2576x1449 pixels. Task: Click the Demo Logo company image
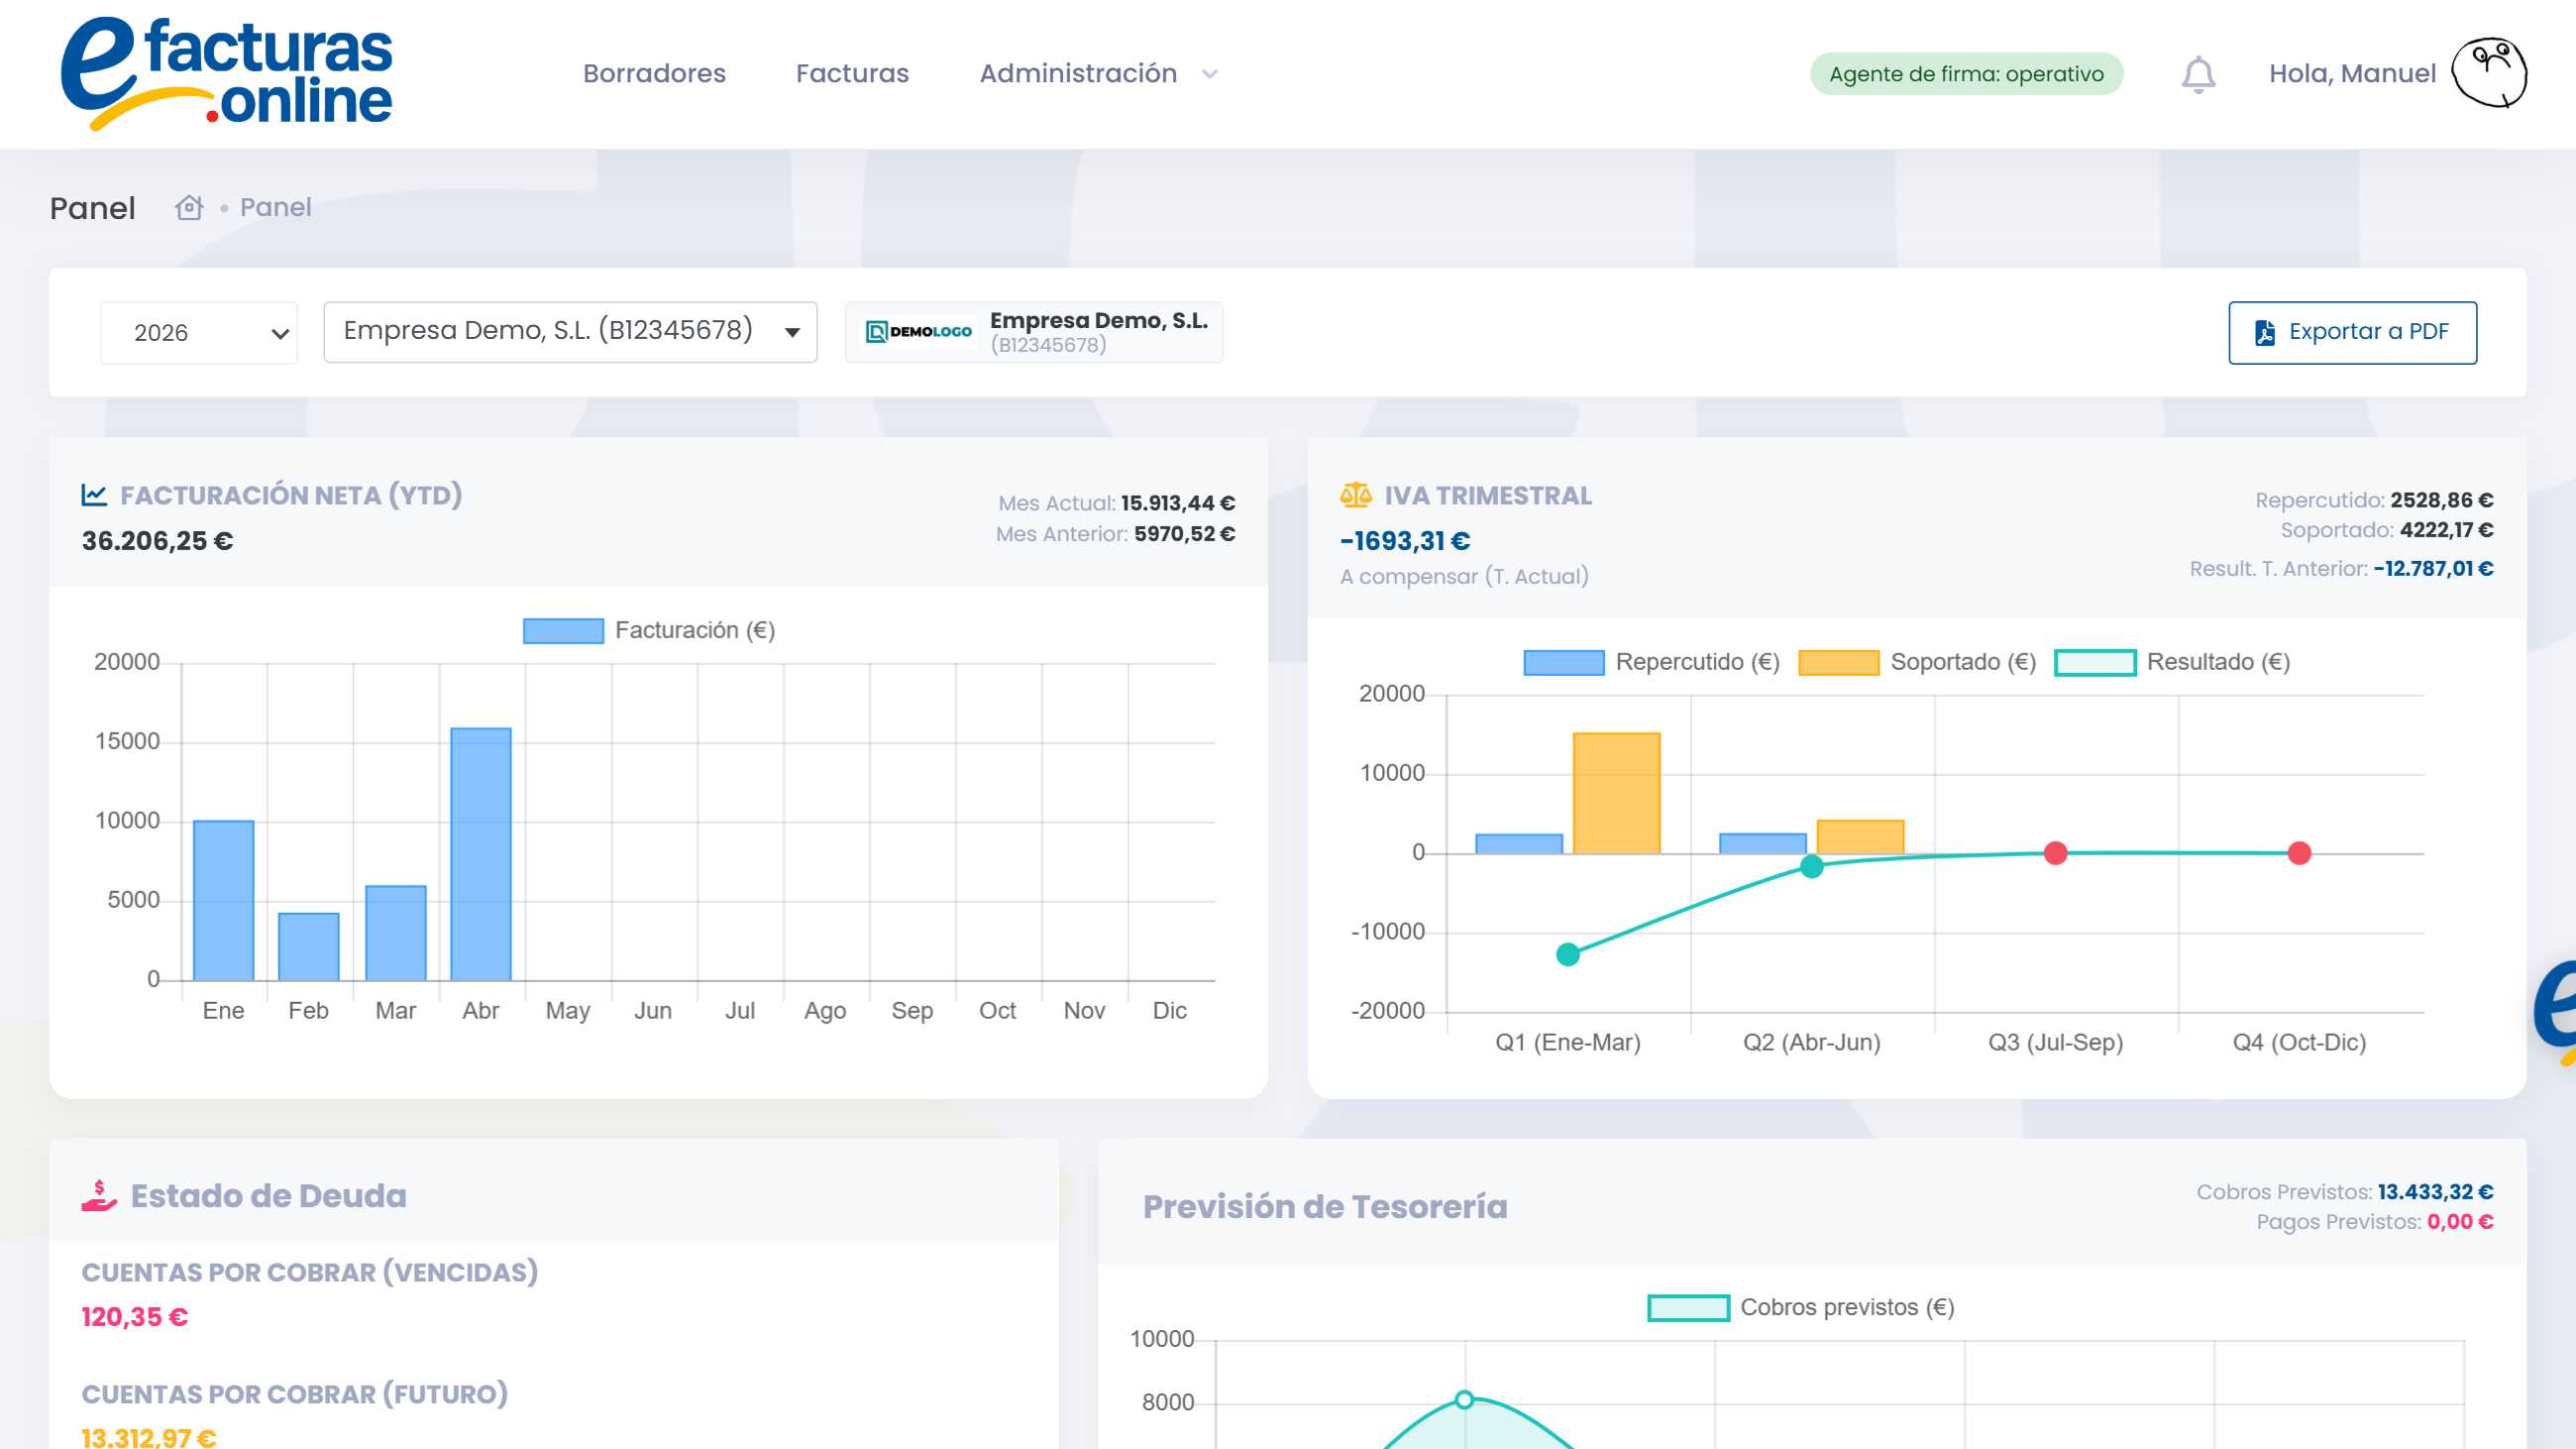point(918,332)
